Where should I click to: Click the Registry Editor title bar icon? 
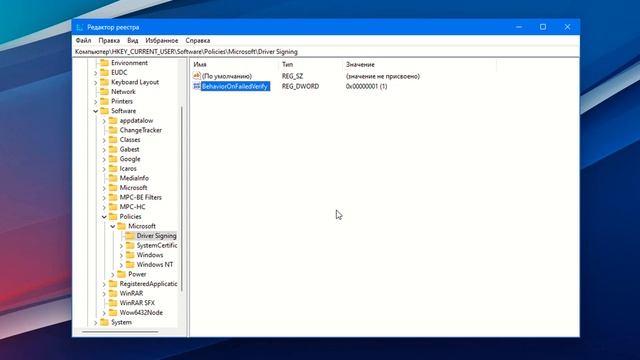(x=80, y=27)
